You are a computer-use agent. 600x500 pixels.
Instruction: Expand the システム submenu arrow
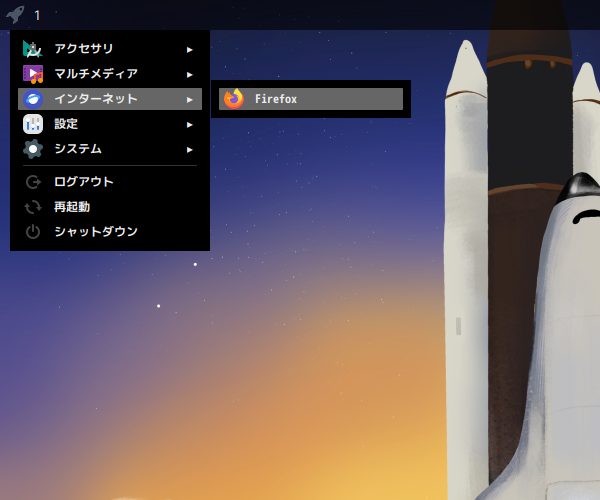coord(189,150)
